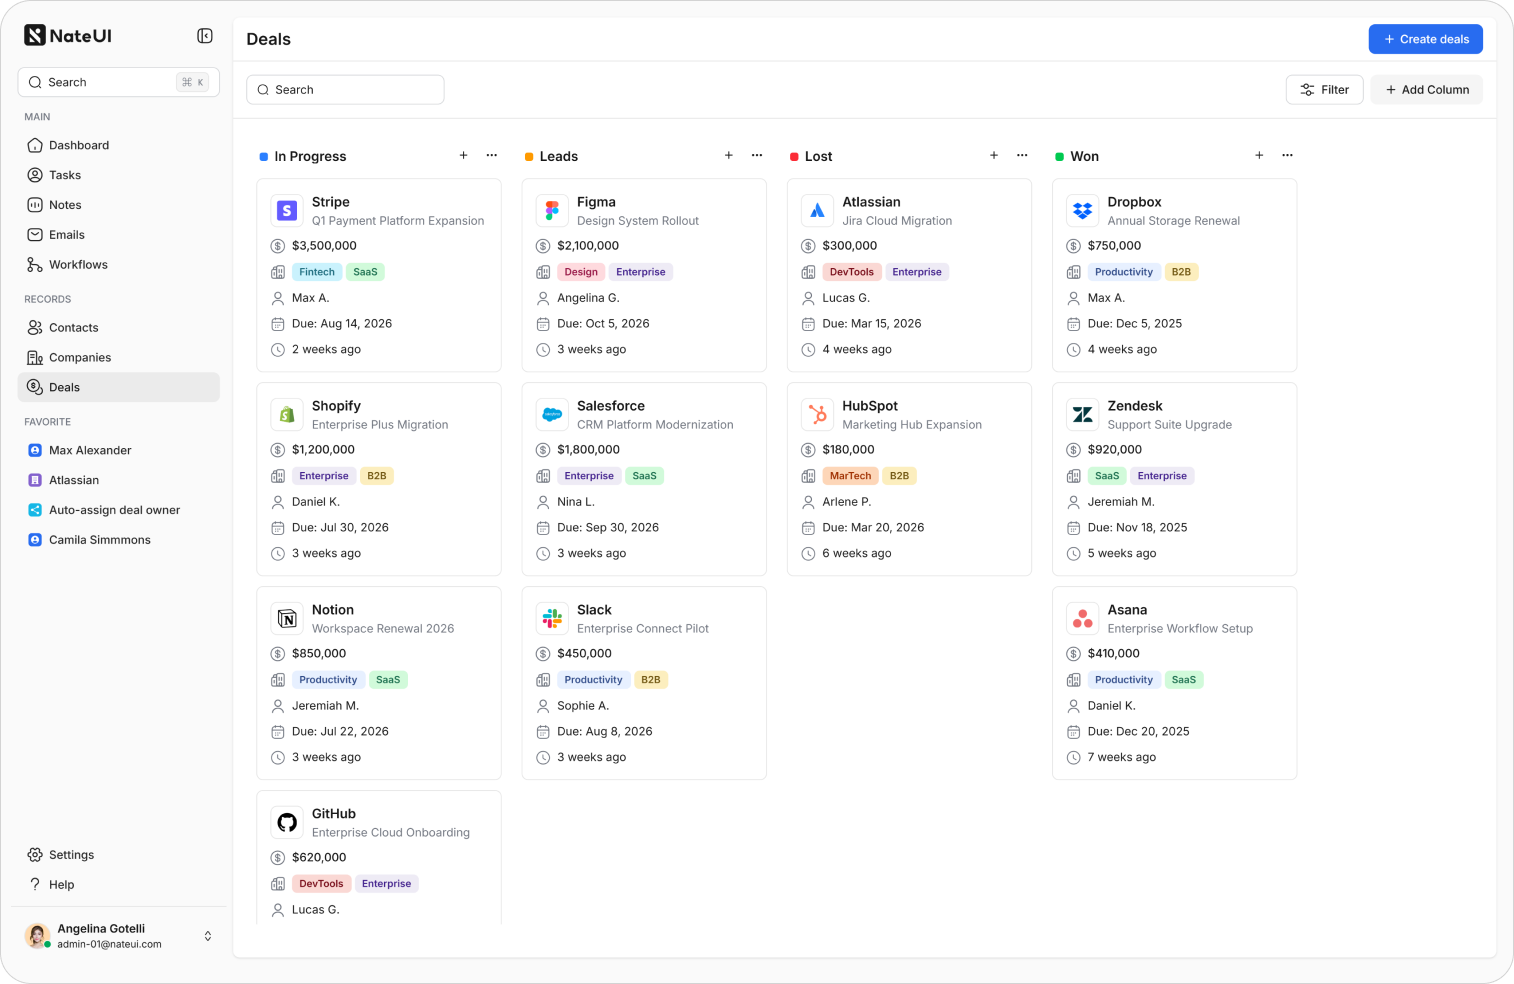
Task: Navigate to Emails
Action: point(119,235)
